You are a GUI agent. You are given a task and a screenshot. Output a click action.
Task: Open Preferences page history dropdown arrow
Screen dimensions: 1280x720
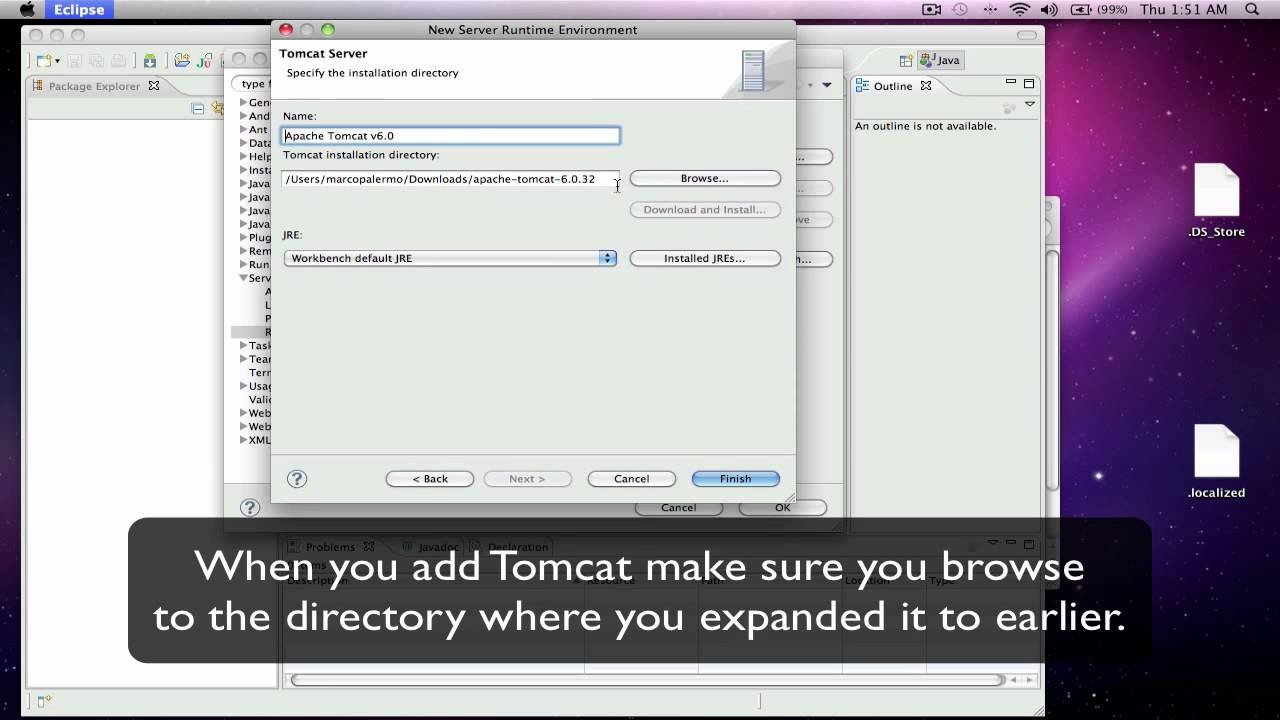tap(827, 85)
